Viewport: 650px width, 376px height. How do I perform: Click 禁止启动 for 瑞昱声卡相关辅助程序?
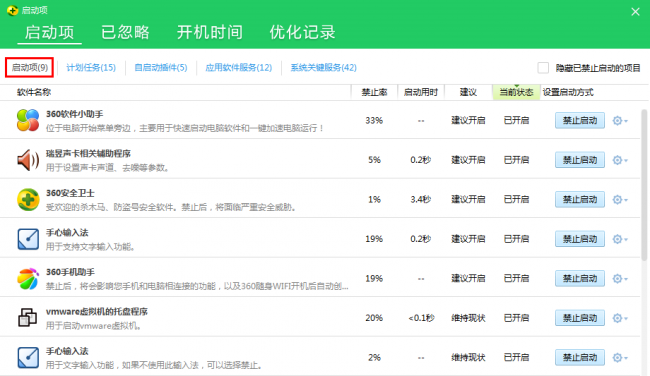coord(580,160)
